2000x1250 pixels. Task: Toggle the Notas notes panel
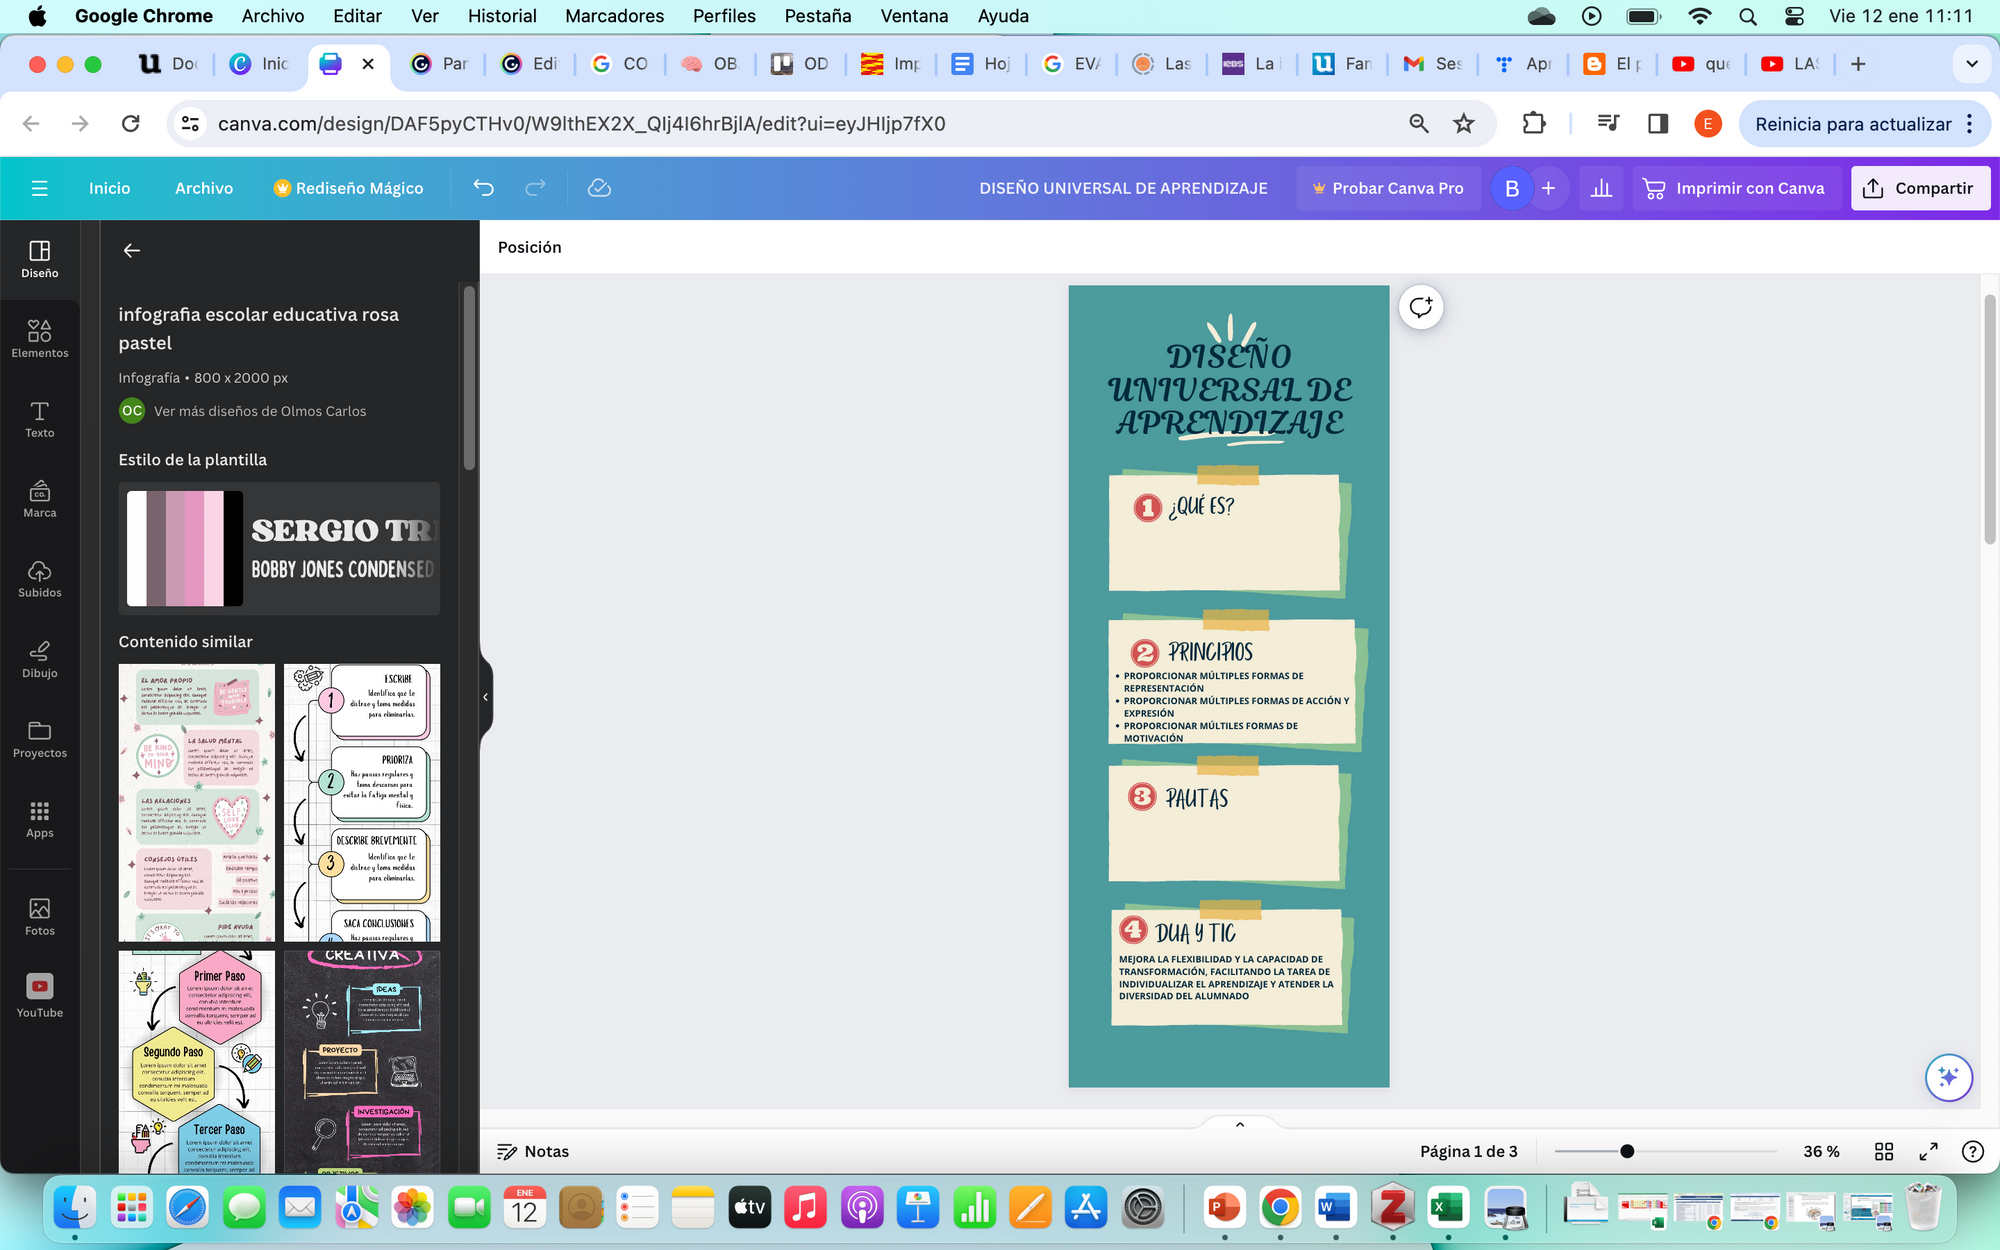click(533, 1151)
